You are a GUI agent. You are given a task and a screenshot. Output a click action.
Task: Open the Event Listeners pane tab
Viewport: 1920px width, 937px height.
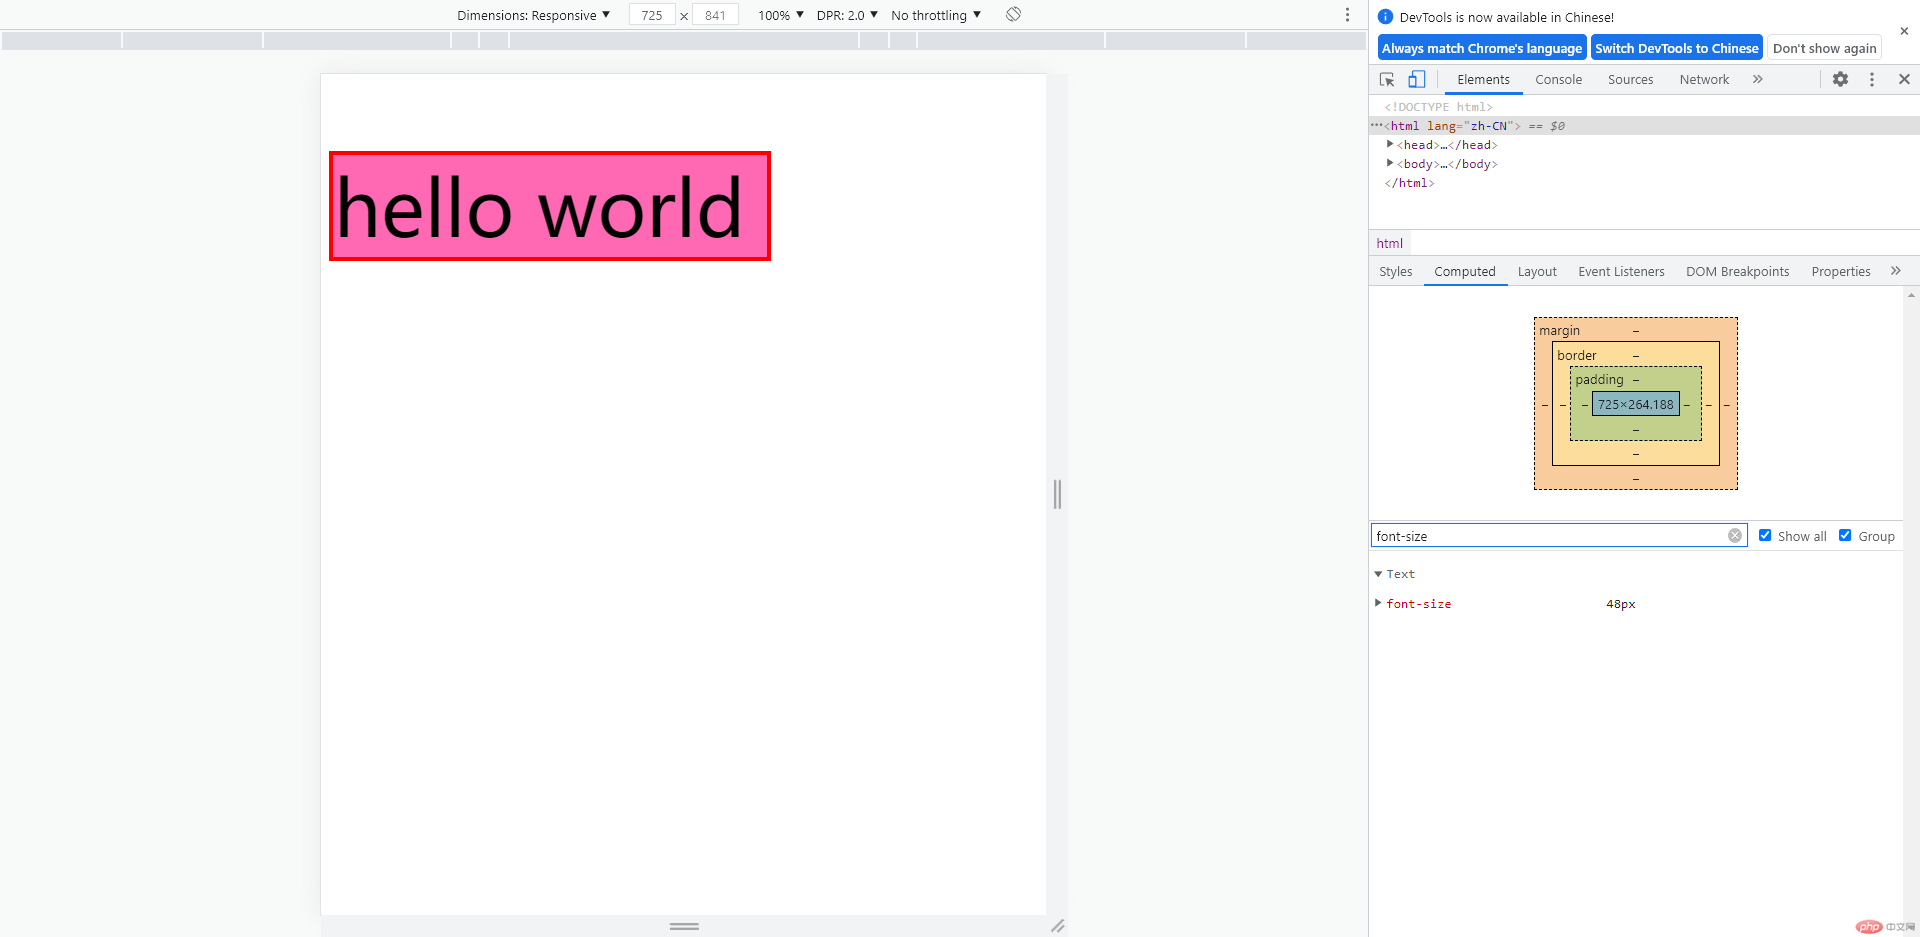1621,271
